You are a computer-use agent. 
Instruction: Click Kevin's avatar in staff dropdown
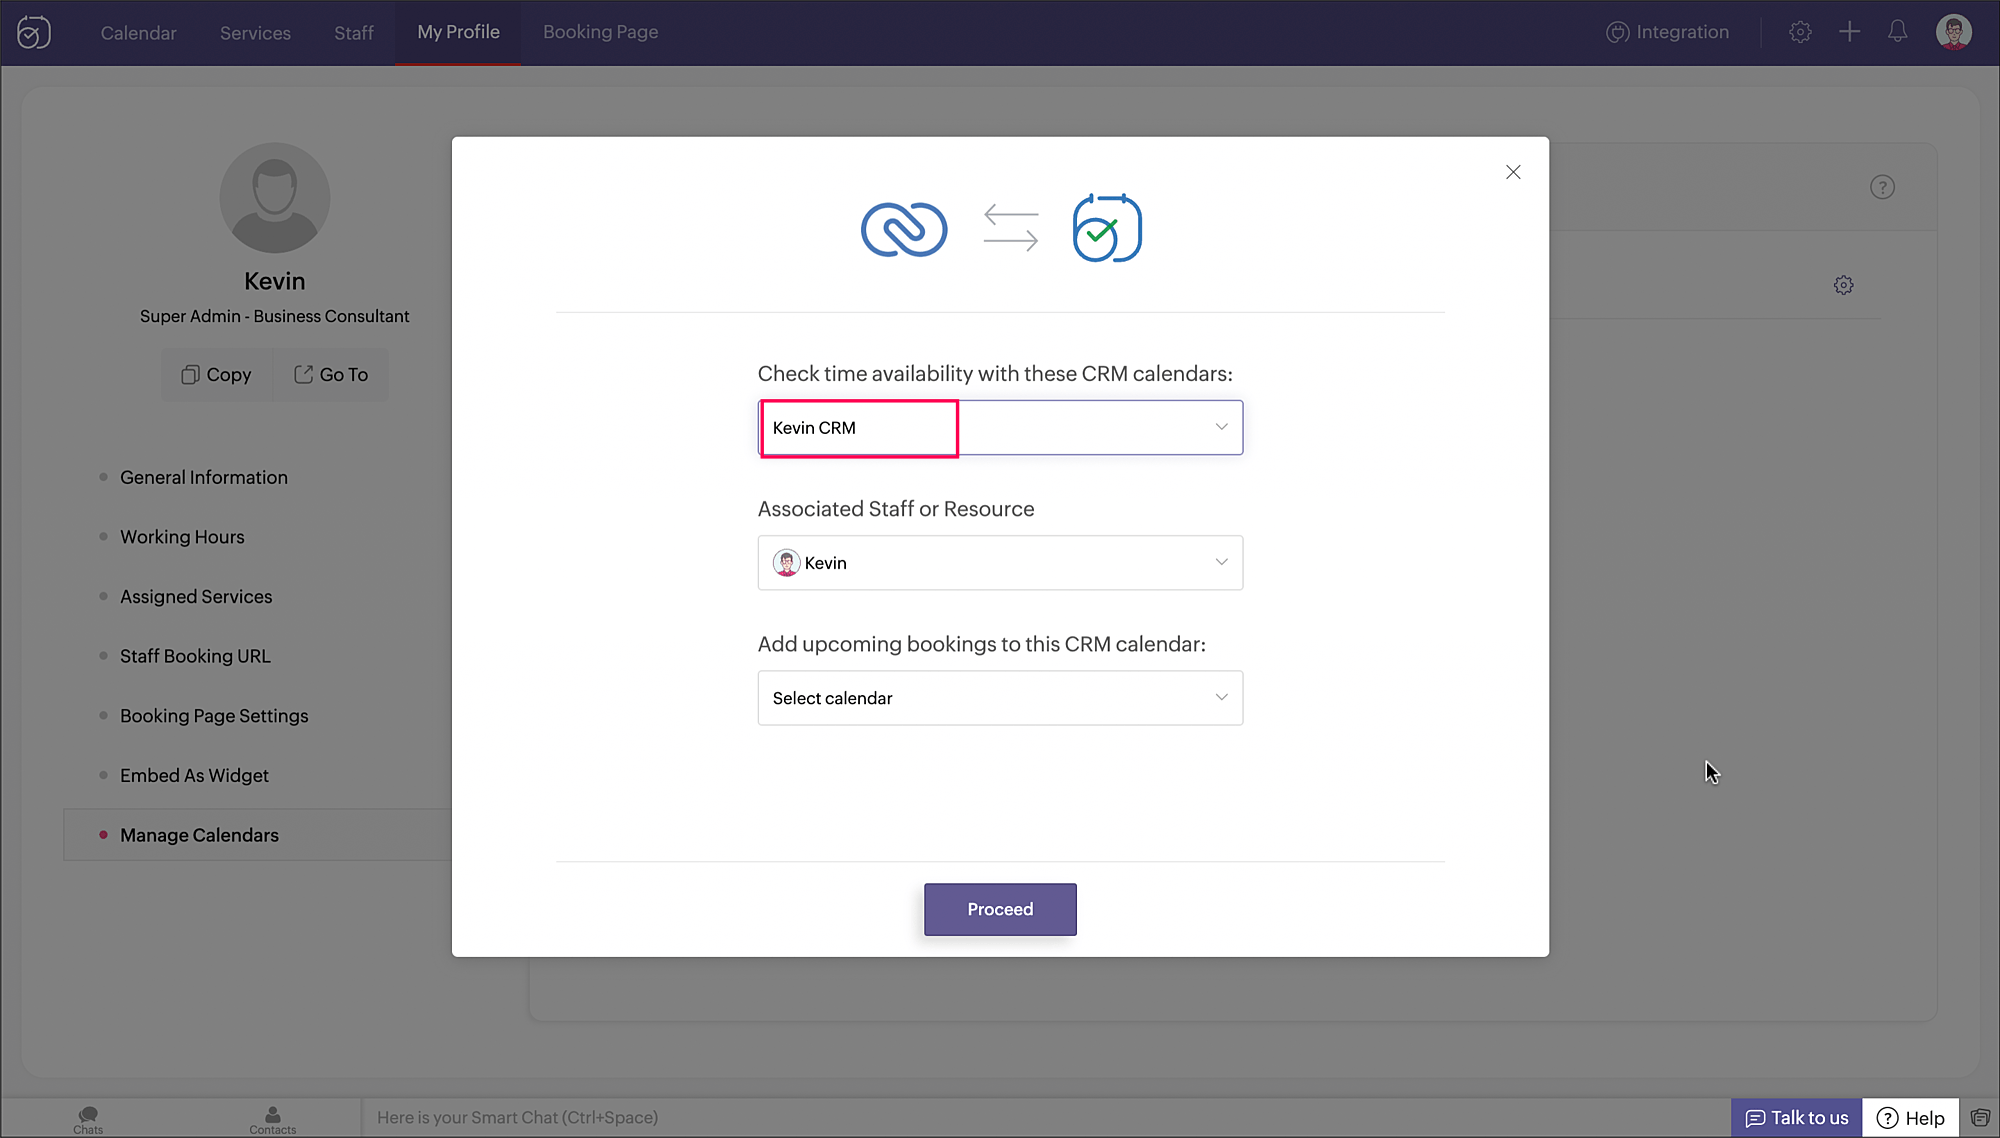click(x=786, y=563)
